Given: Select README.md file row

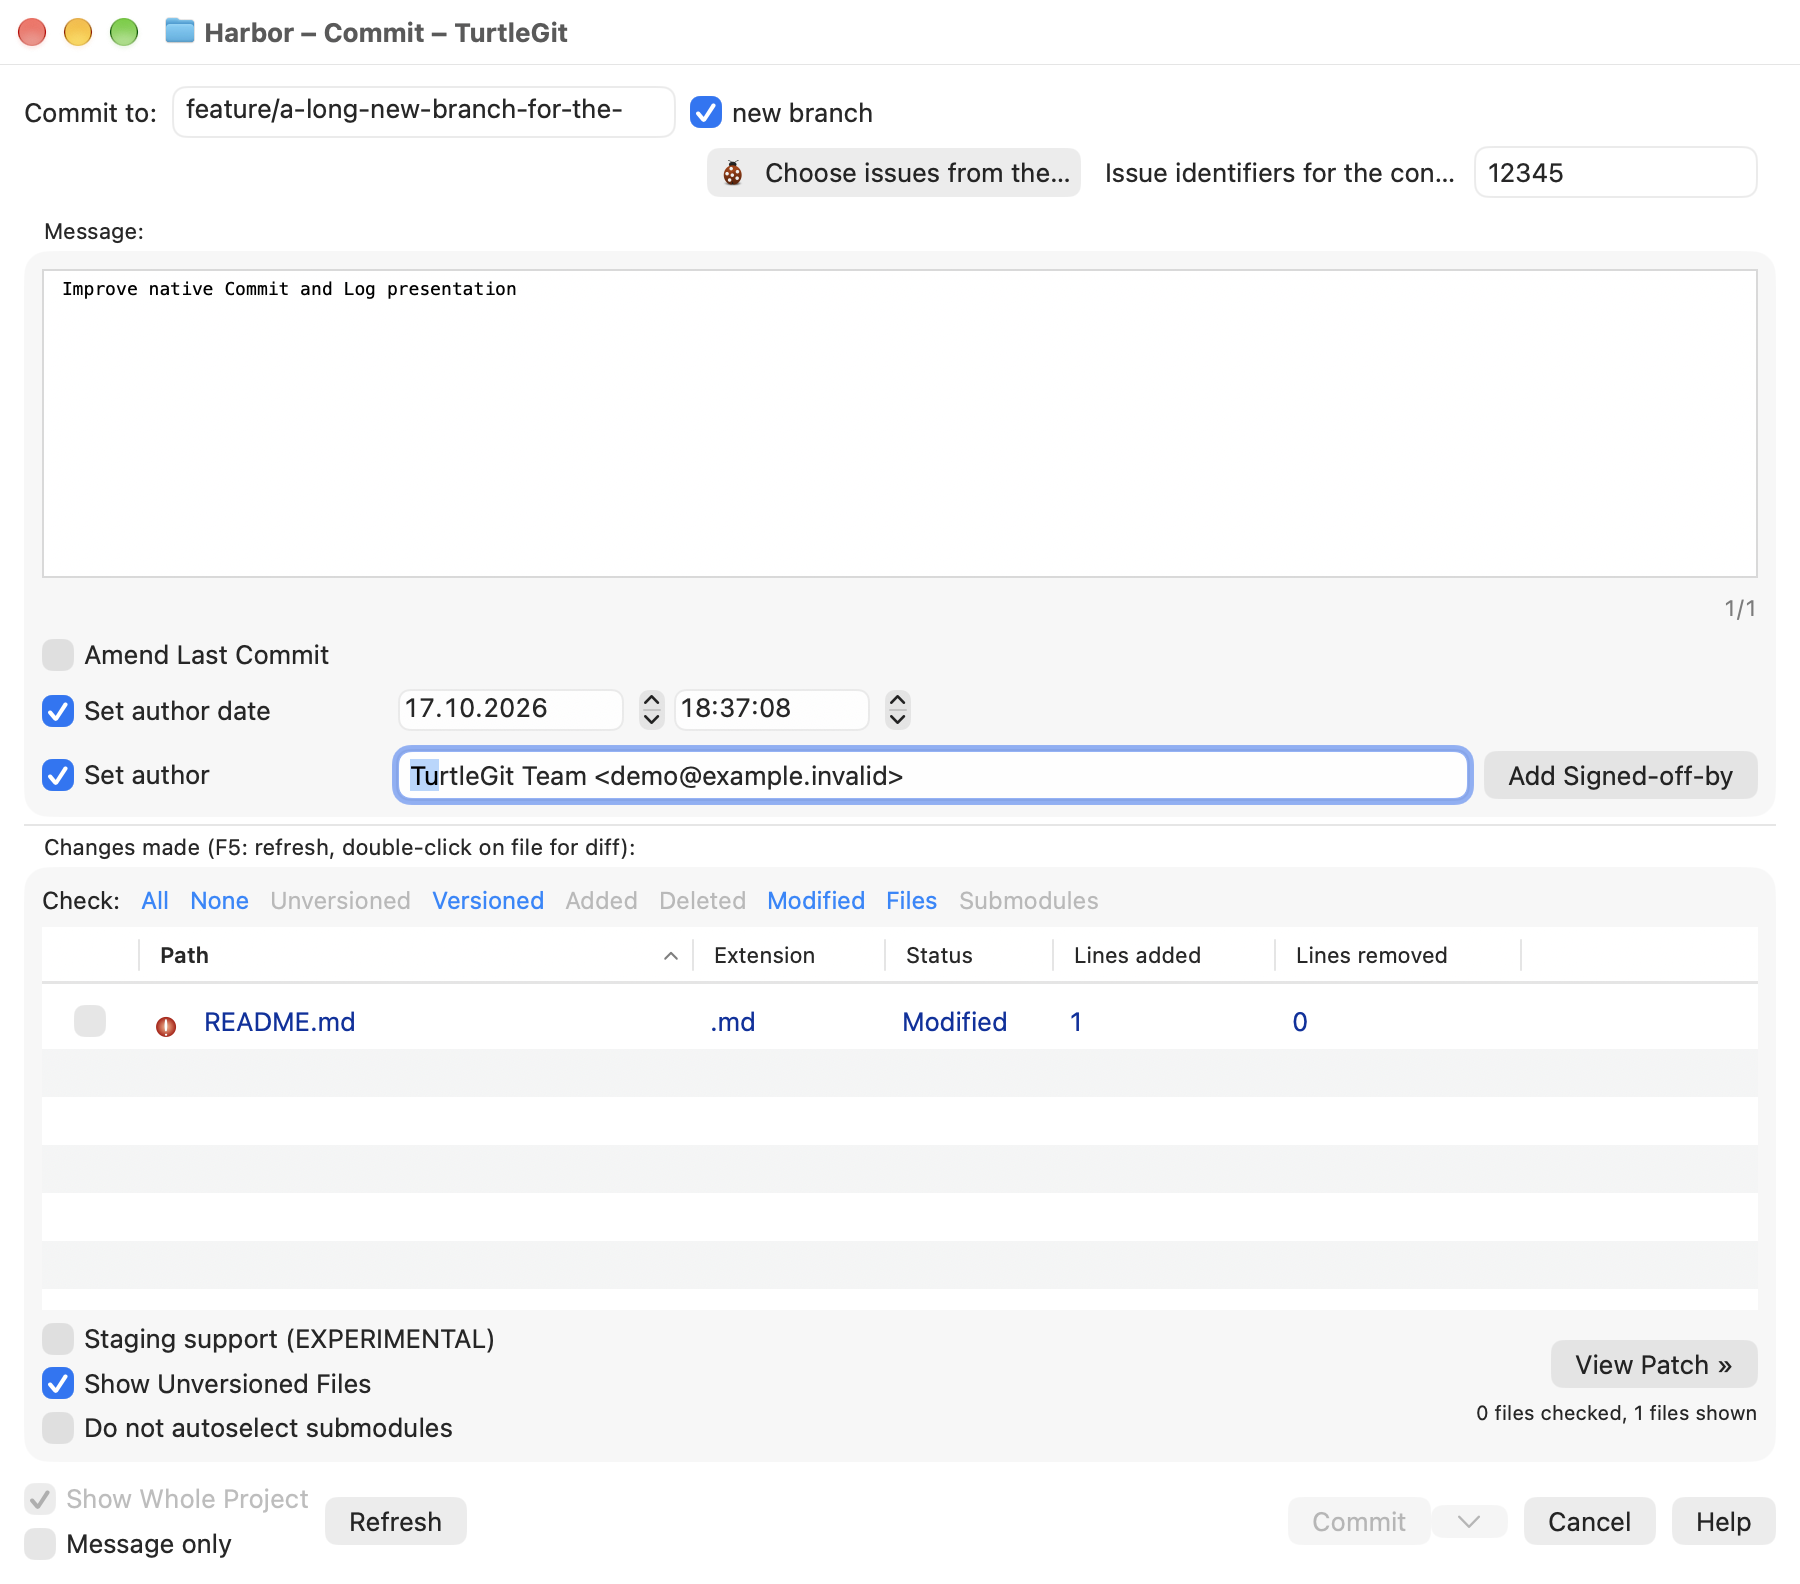Looking at the screenshot, I should pos(900,1022).
